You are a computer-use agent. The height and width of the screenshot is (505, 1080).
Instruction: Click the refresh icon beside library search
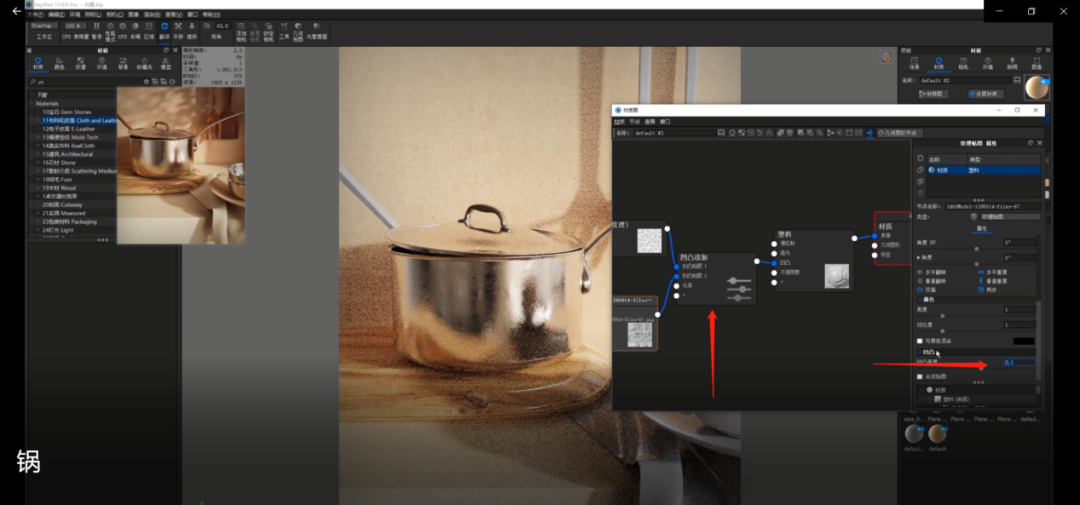(x=172, y=81)
